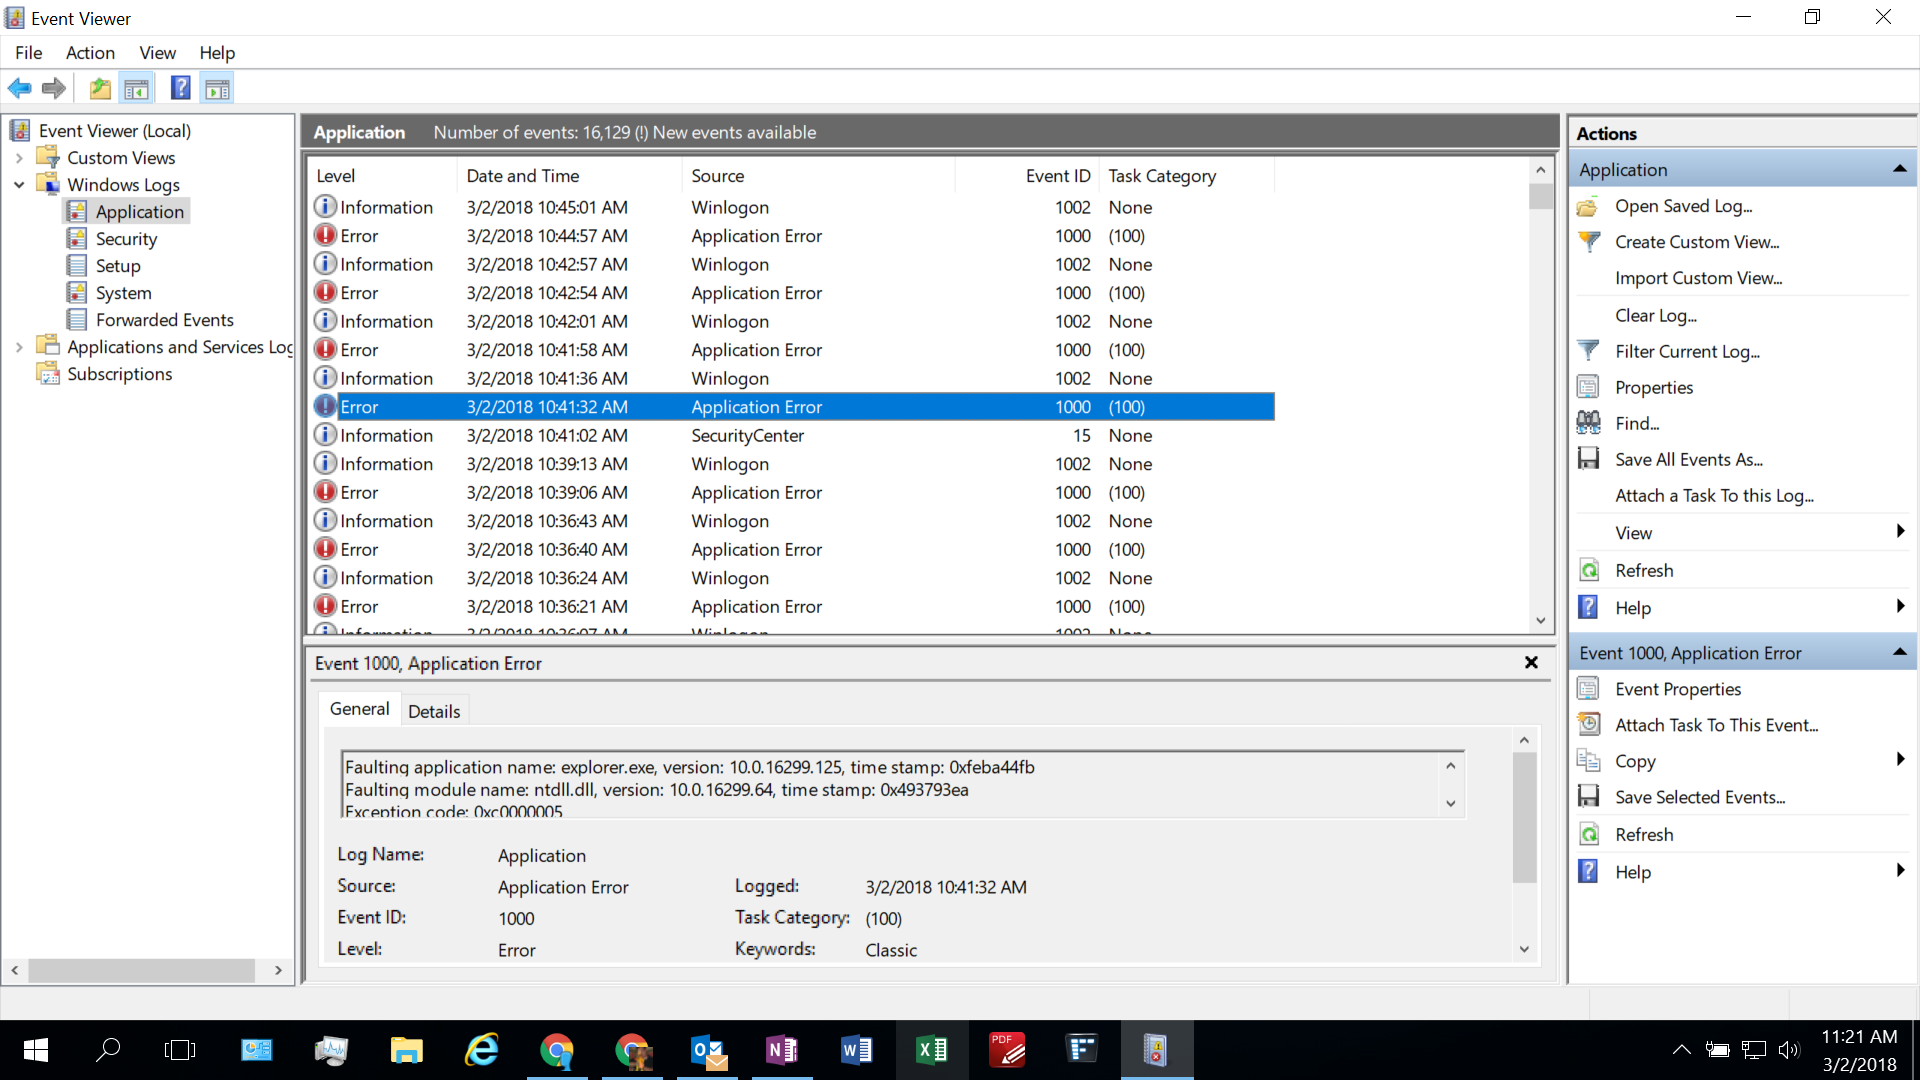Toggle the Show/Hide Console Tree toolbar icon
This screenshot has height=1080, width=1920.
coord(137,88)
